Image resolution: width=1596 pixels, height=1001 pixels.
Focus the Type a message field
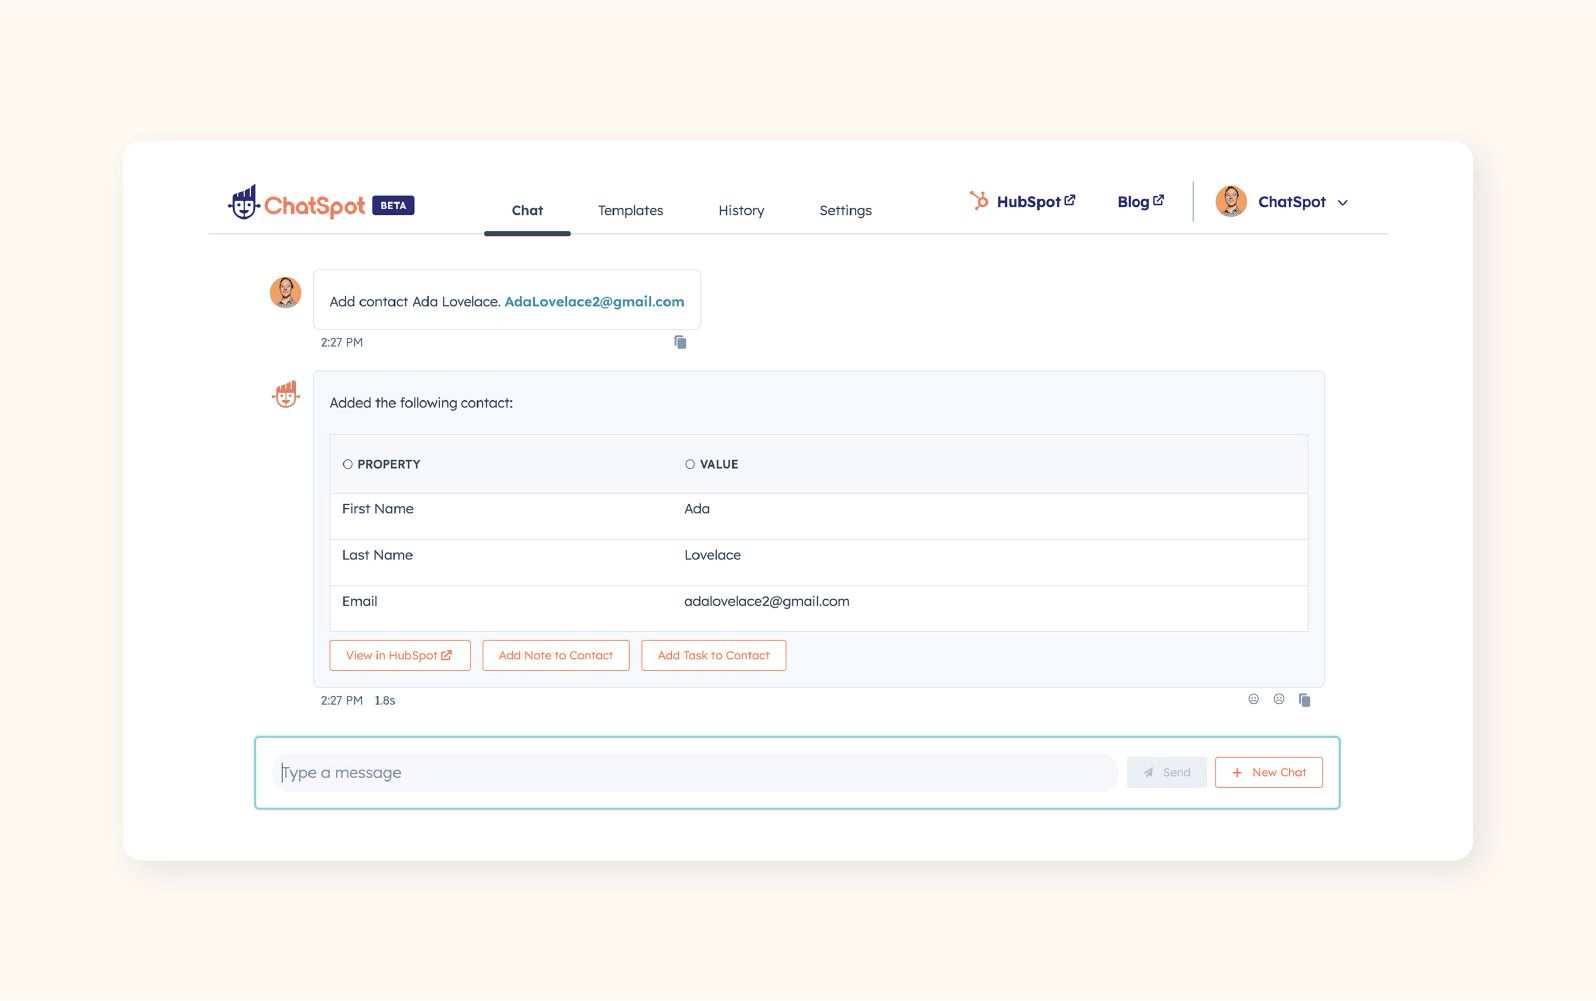point(695,772)
